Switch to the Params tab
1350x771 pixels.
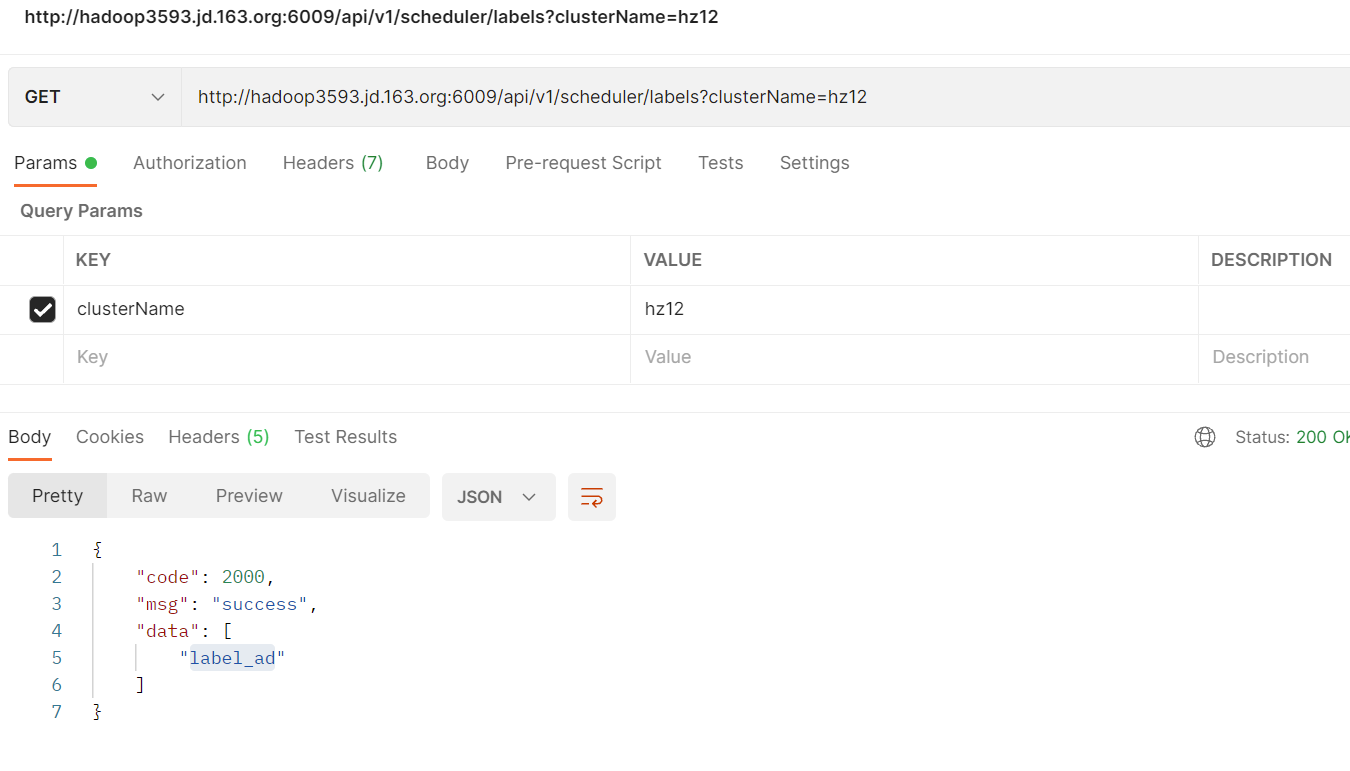(x=55, y=163)
